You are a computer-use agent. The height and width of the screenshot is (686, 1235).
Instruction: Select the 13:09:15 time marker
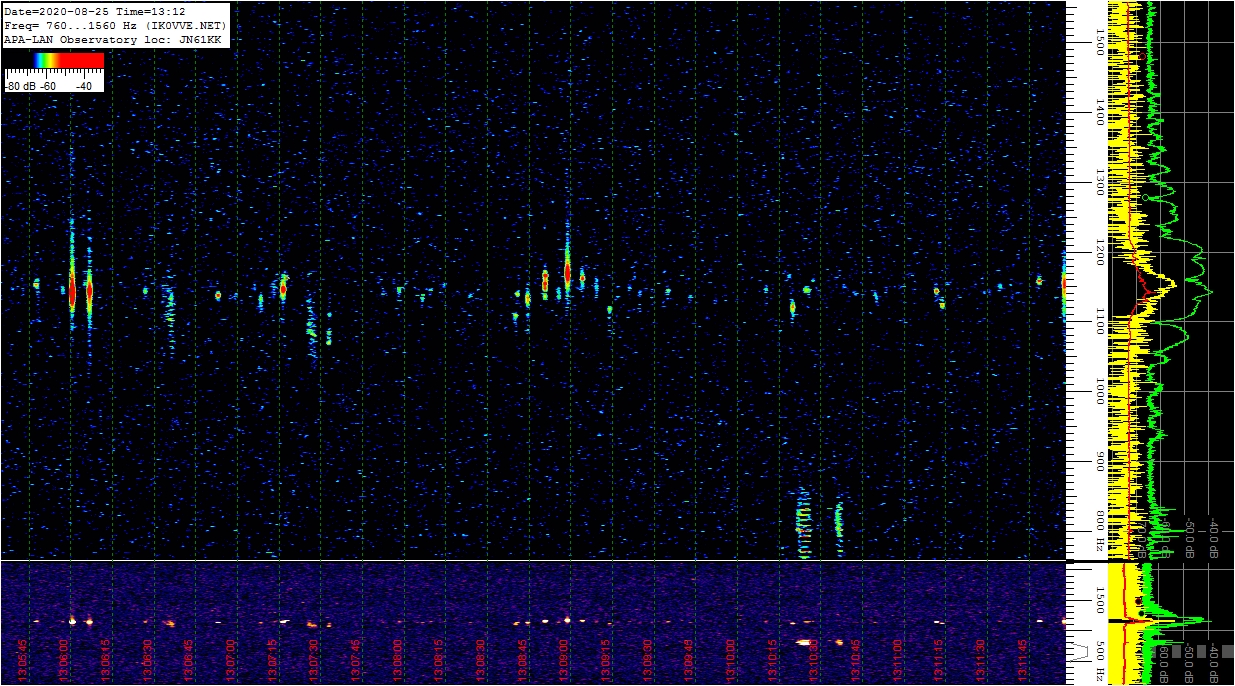(606, 660)
